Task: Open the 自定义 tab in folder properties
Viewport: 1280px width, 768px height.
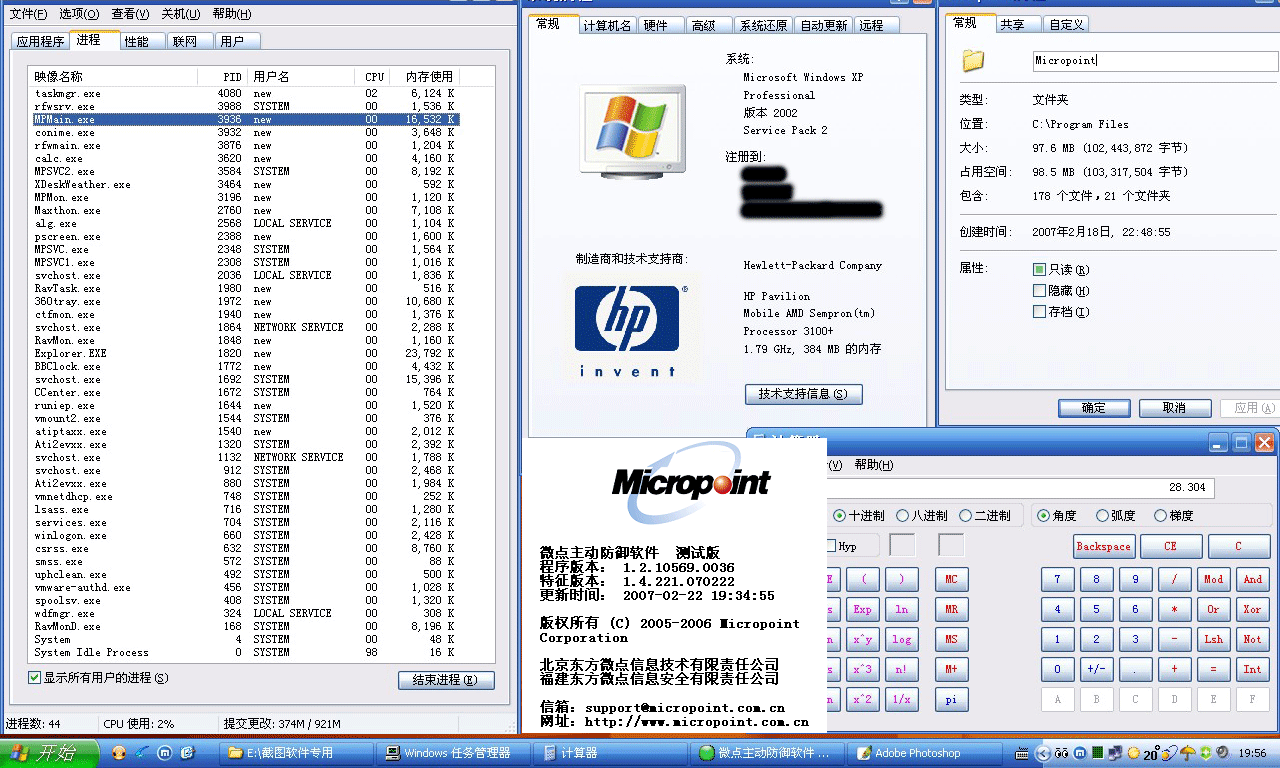Action: click(1067, 25)
